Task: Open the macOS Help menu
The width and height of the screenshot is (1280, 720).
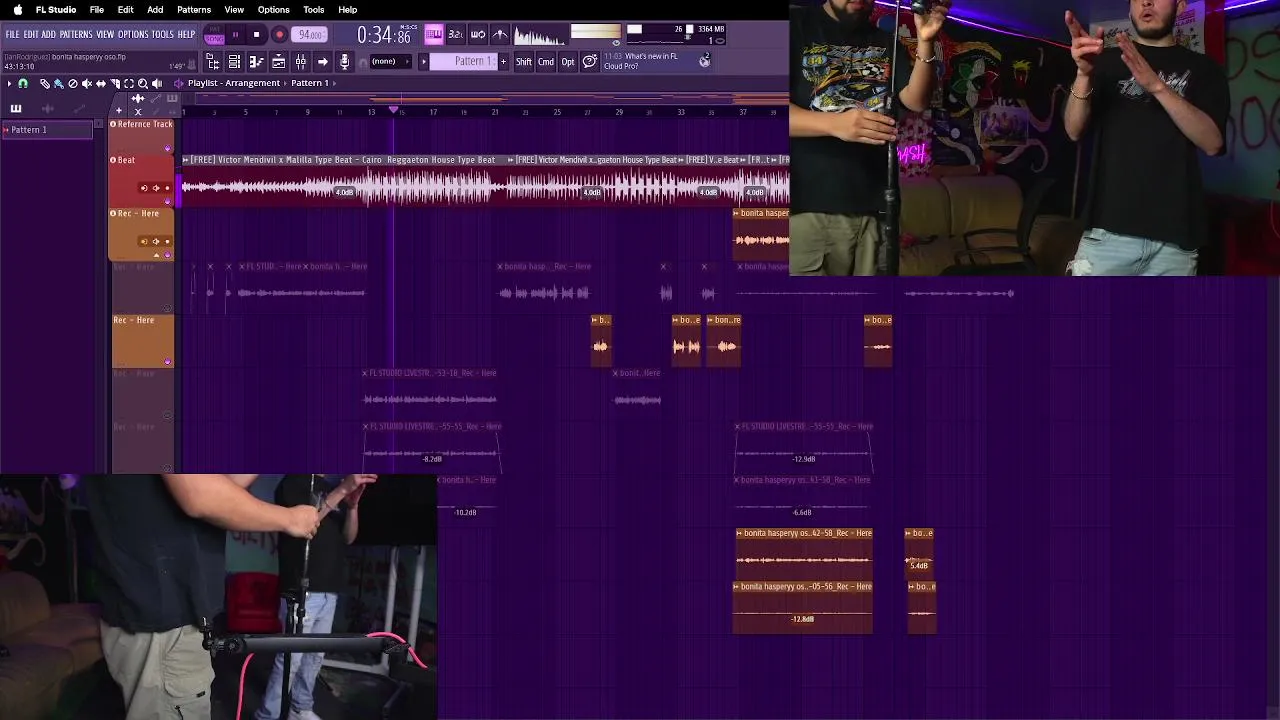Action: [347, 10]
